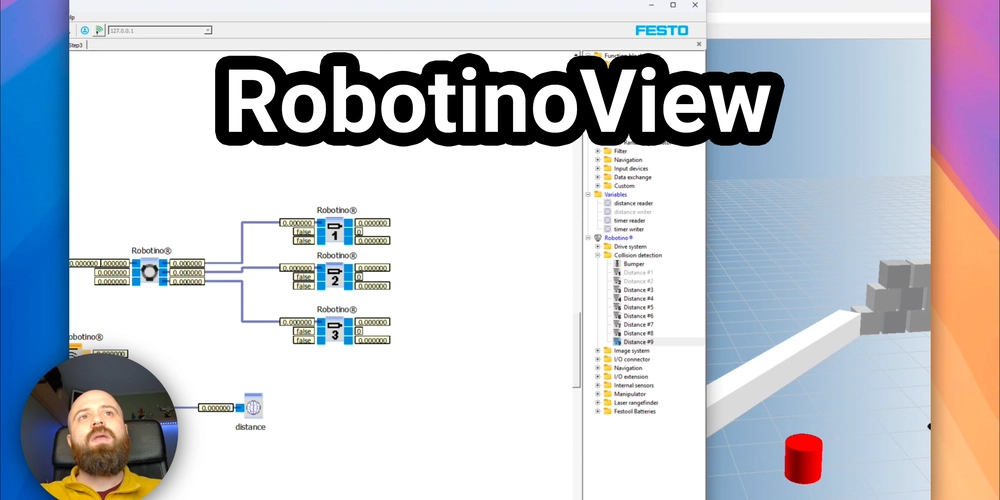Click the omnidrive Robotino block

click(x=148, y=272)
